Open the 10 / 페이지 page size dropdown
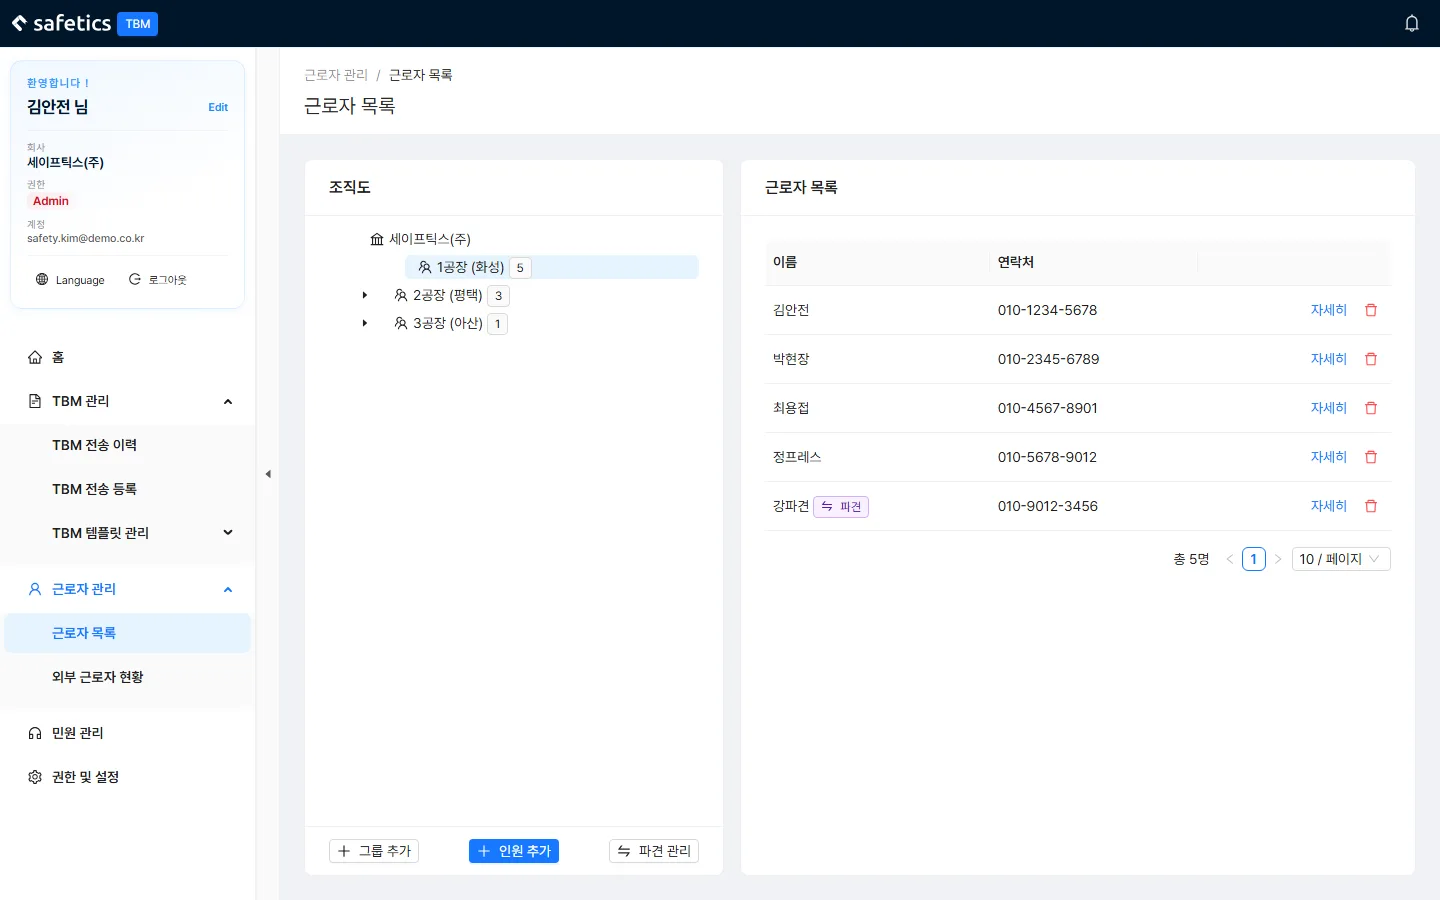This screenshot has width=1440, height=900. [1340, 559]
